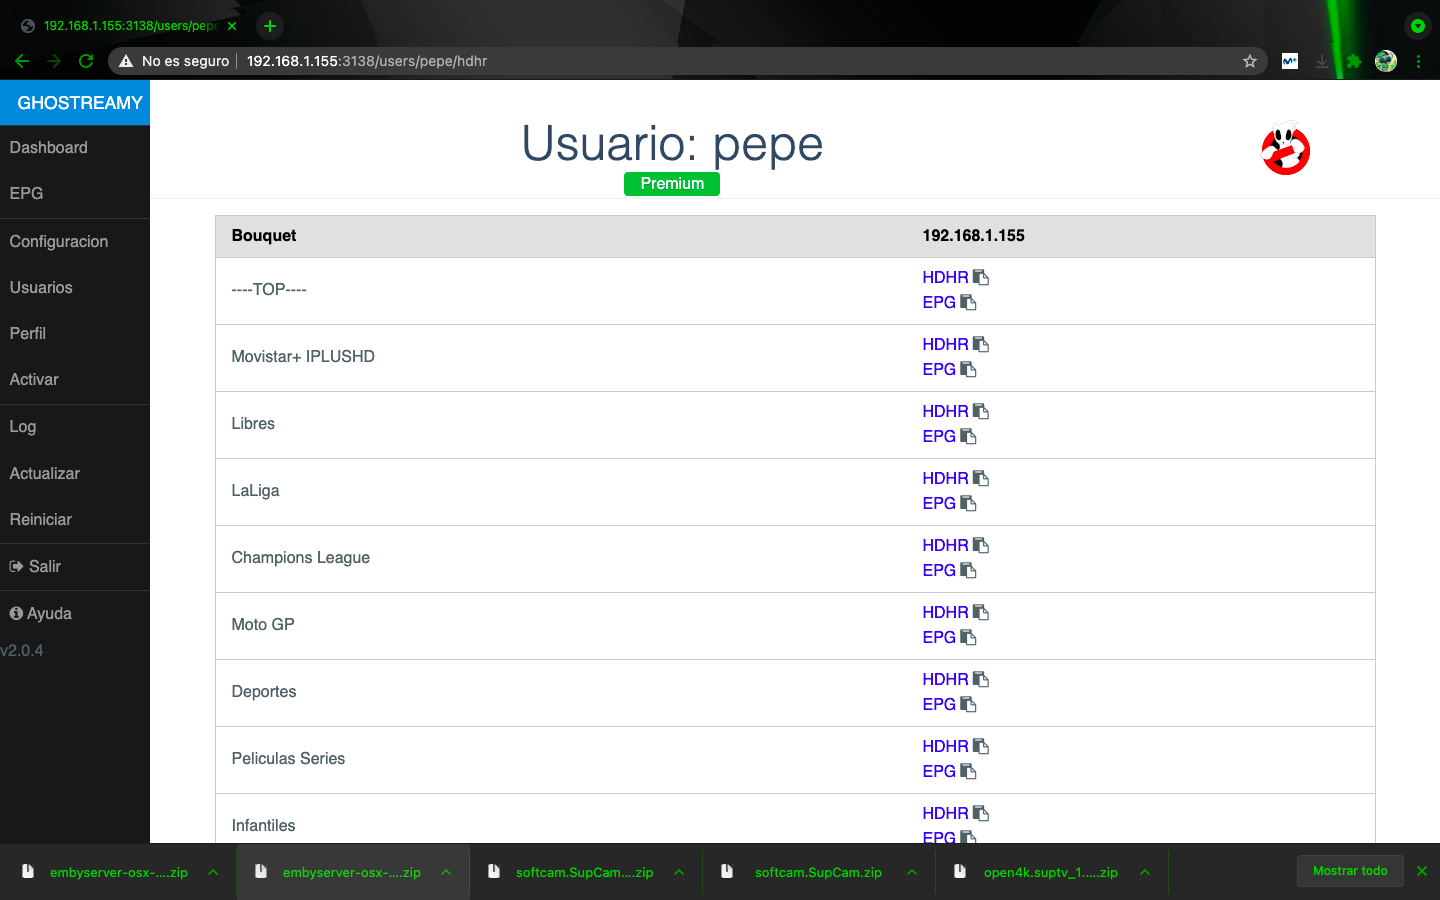Open the Dashboard sidebar menu item

click(49, 147)
